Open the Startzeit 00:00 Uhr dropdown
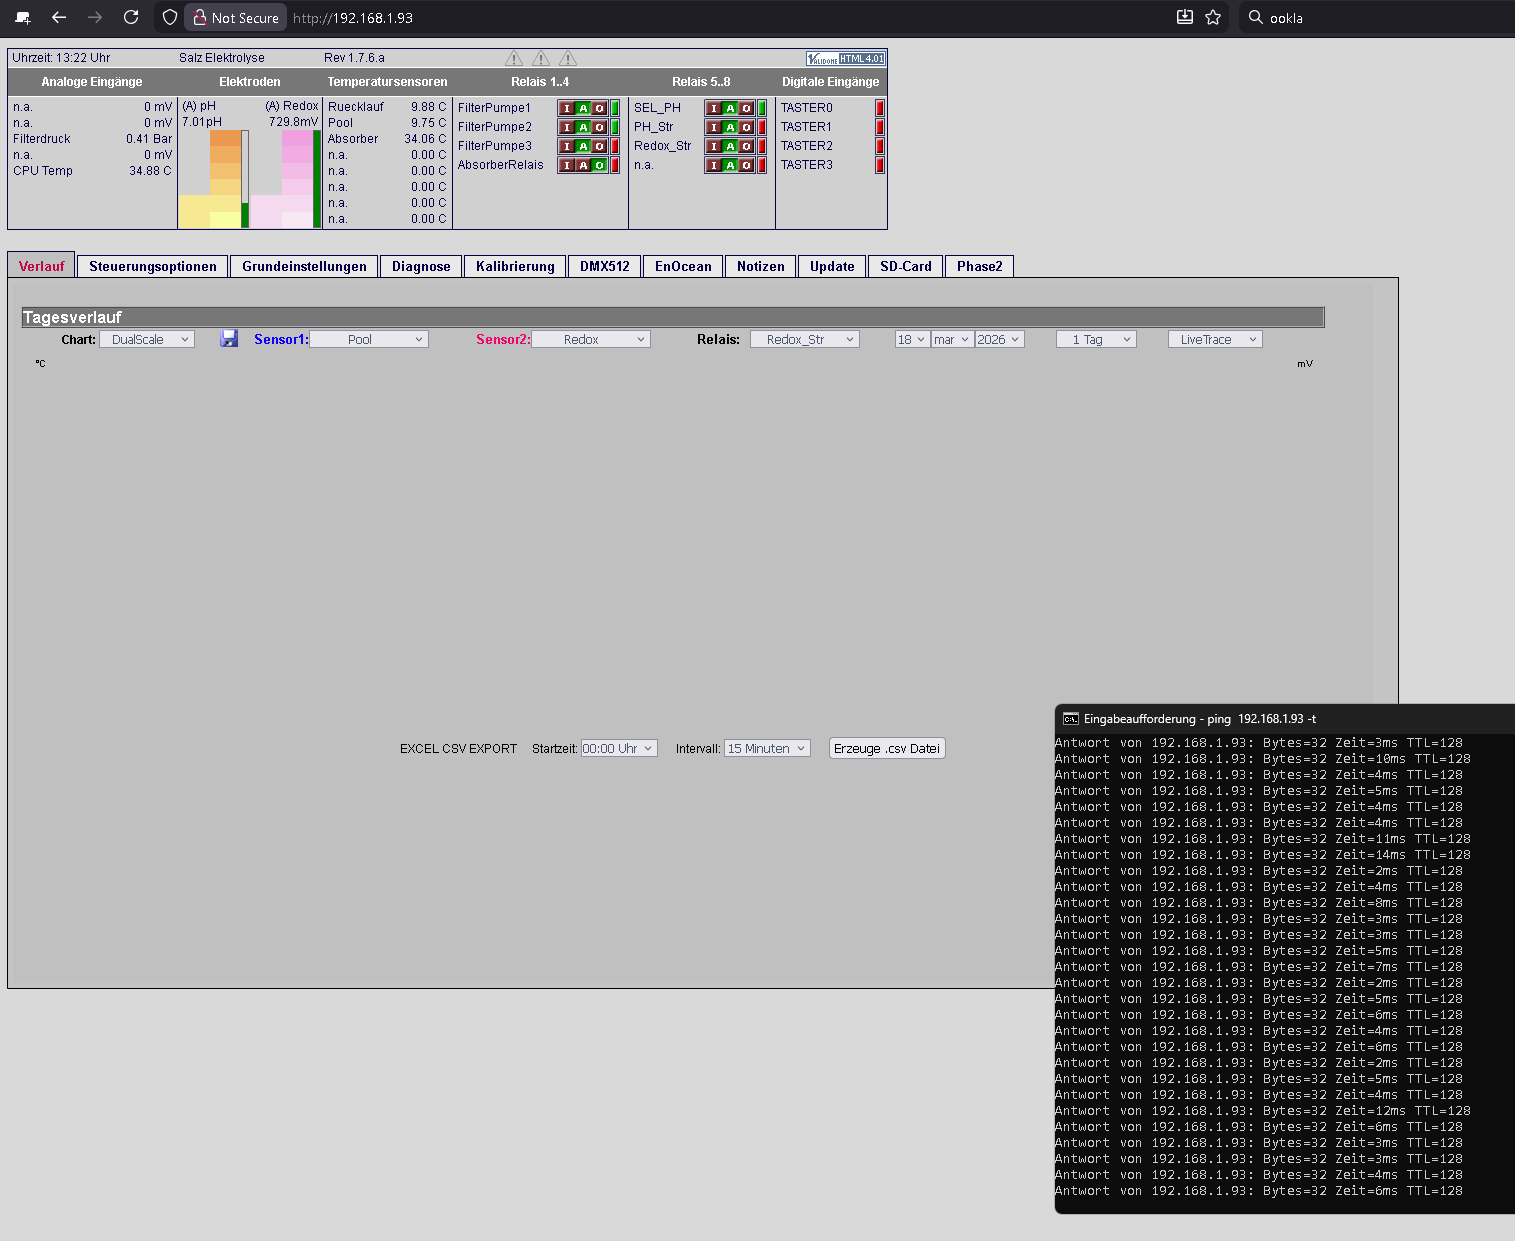Screen dimensions: 1515x1241 (619, 748)
